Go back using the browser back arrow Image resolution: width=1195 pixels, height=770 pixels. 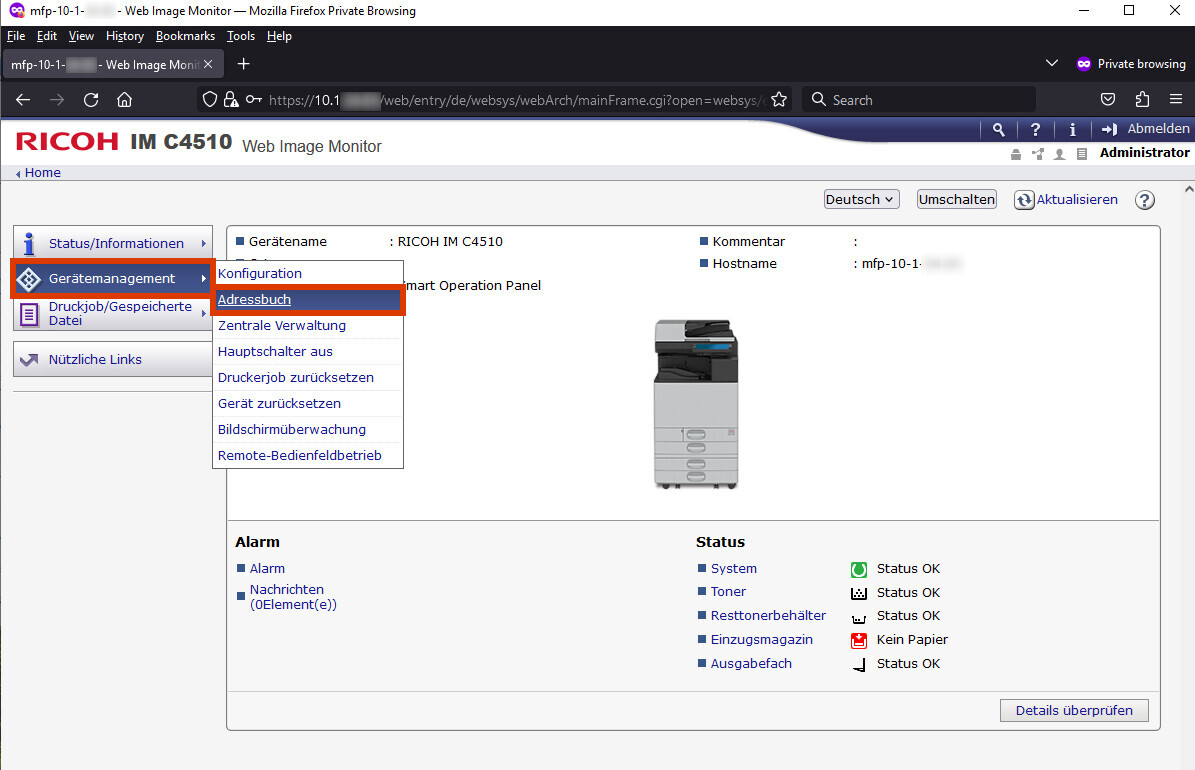(x=23, y=100)
